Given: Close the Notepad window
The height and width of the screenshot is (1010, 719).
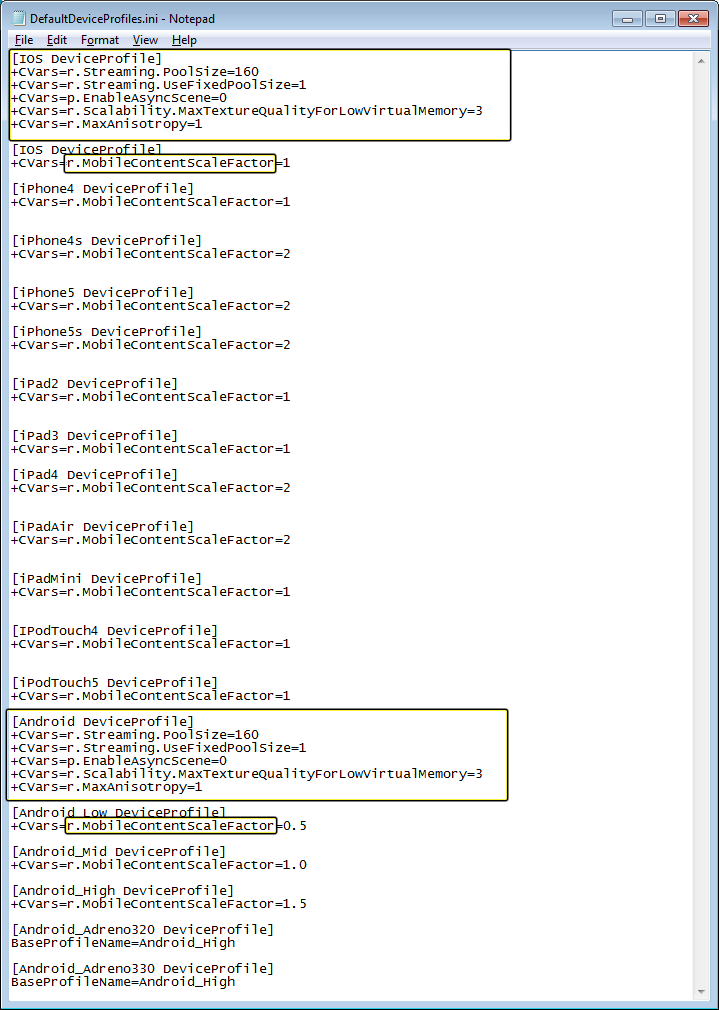Looking at the screenshot, I should coord(693,18).
